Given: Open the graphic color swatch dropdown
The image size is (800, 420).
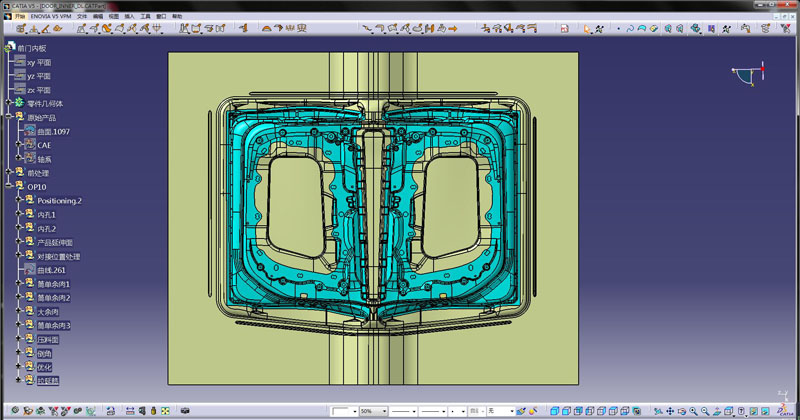Looking at the screenshot, I should point(353,411).
